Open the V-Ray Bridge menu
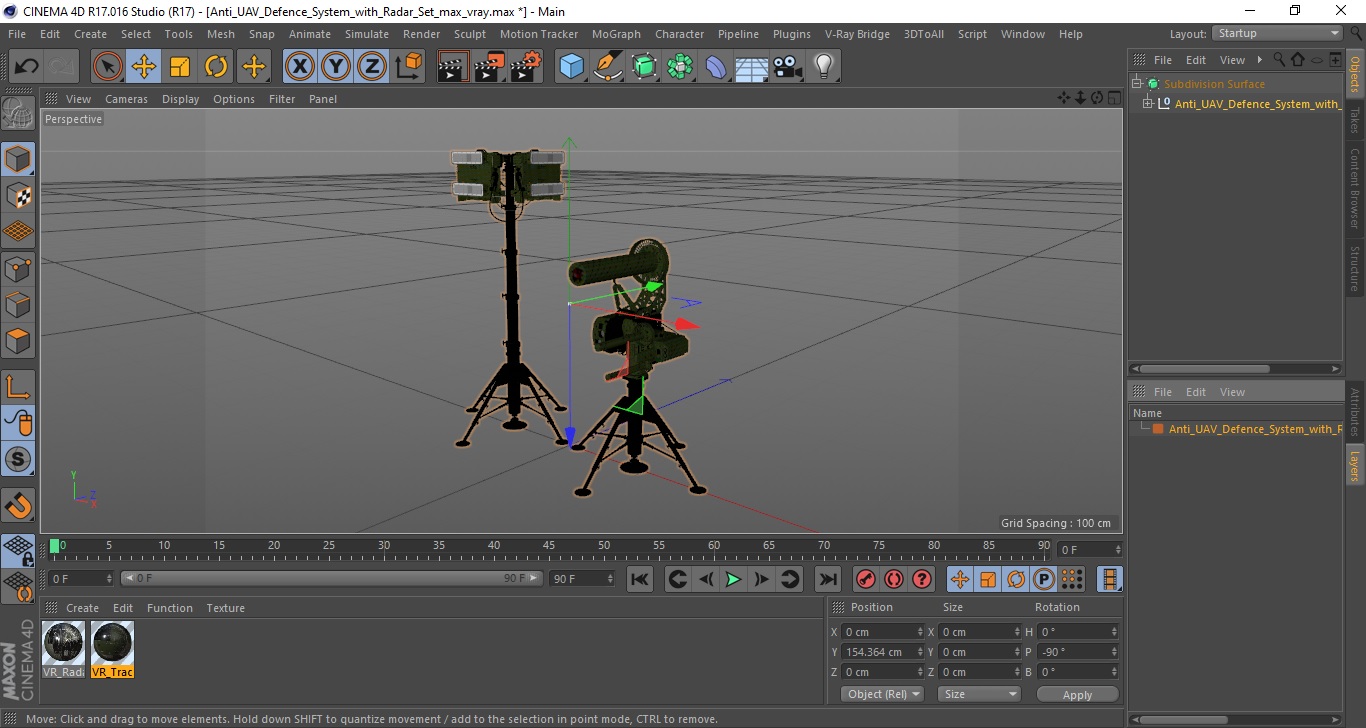The height and width of the screenshot is (728, 1366). (857, 34)
